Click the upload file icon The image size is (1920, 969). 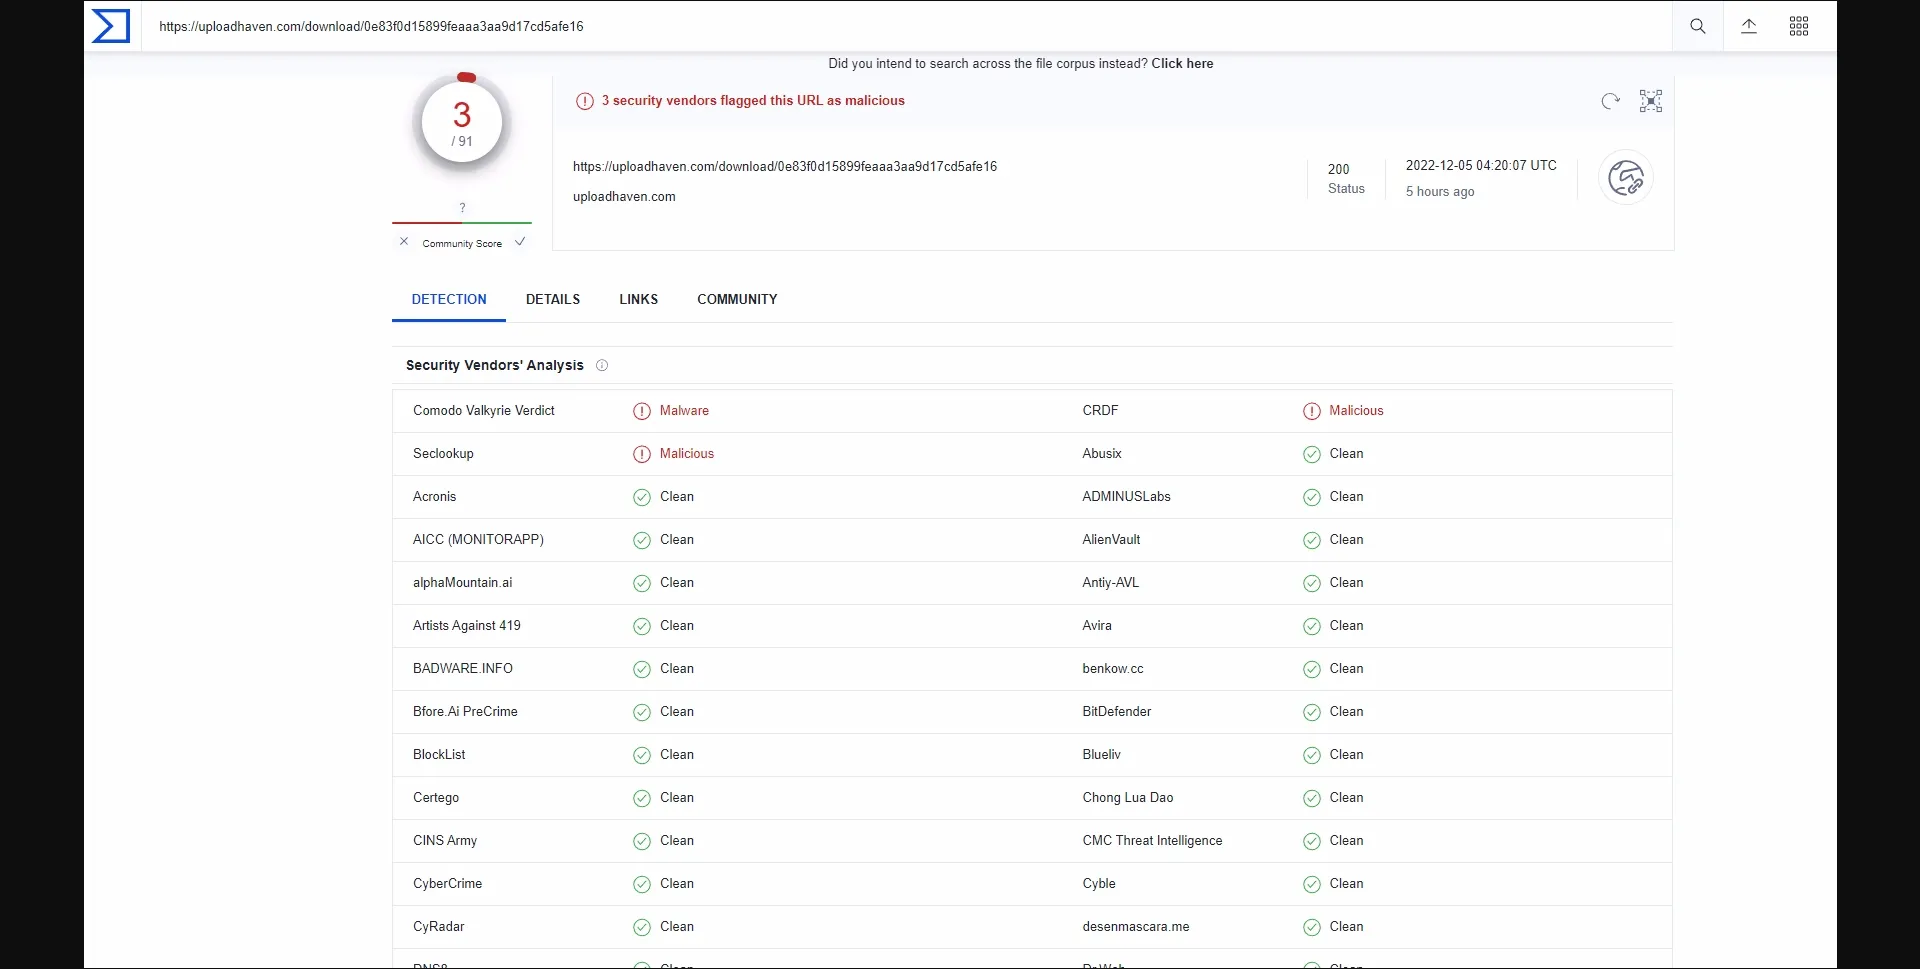tap(1748, 27)
